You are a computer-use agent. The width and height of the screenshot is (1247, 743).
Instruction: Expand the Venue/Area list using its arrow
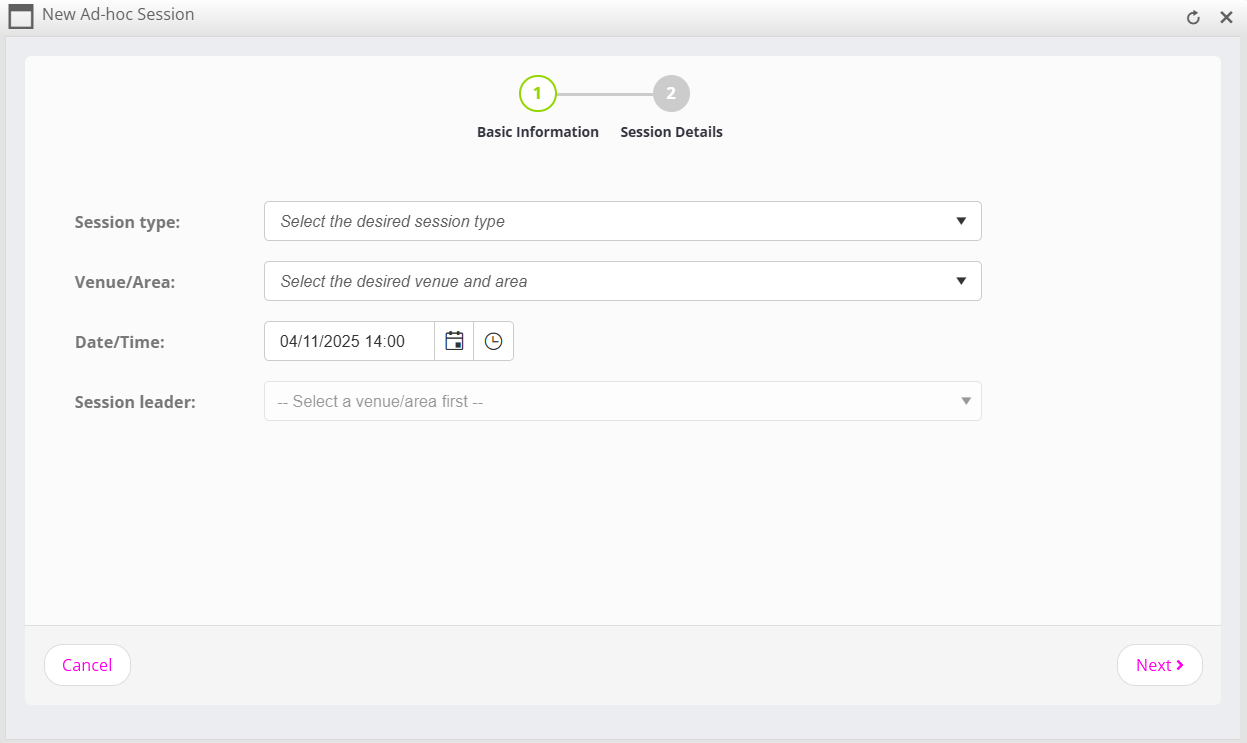pyautogui.click(x=961, y=281)
